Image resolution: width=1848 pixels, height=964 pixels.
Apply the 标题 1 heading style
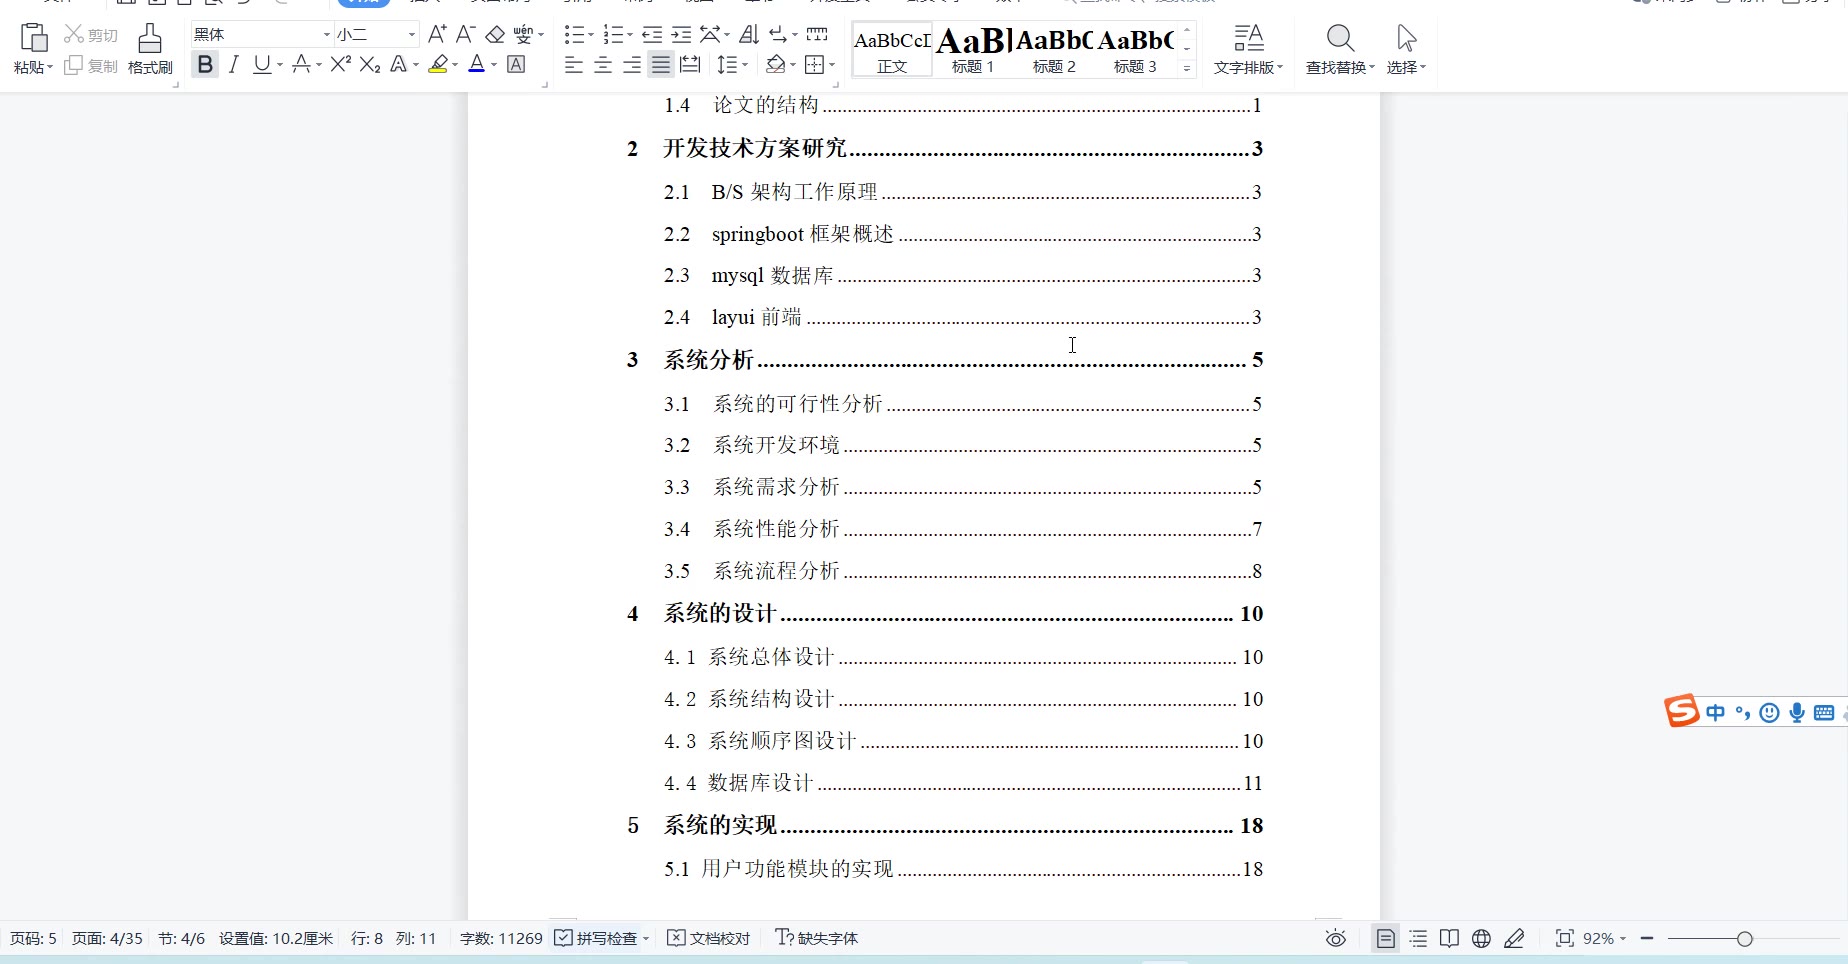click(x=973, y=49)
